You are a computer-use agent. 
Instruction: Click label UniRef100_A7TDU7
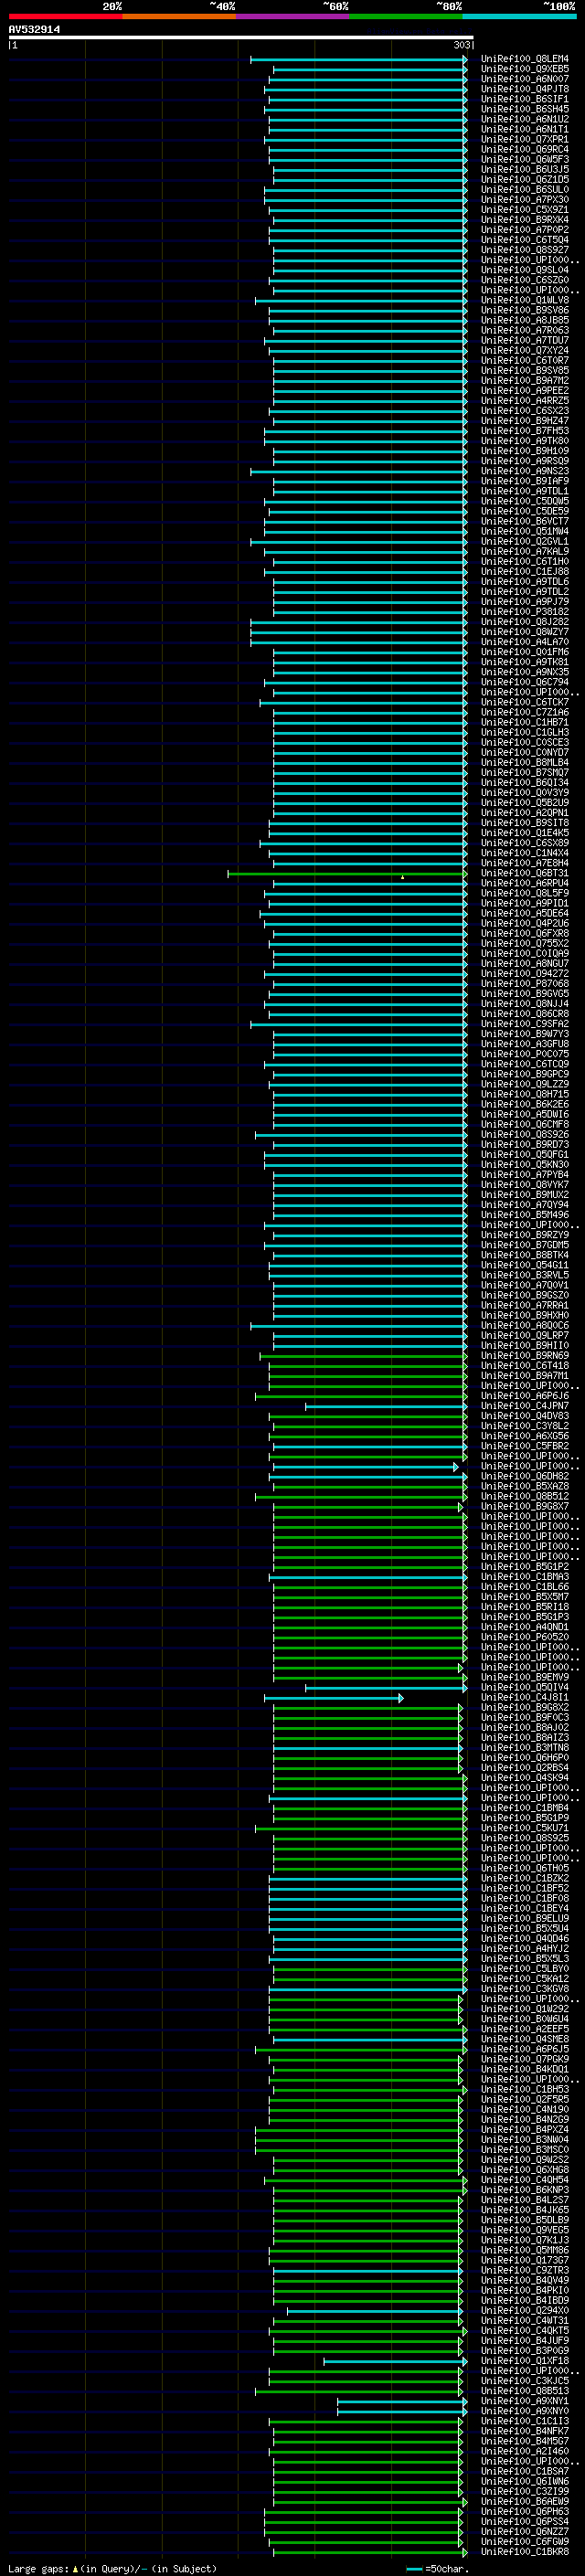[x=524, y=340]
